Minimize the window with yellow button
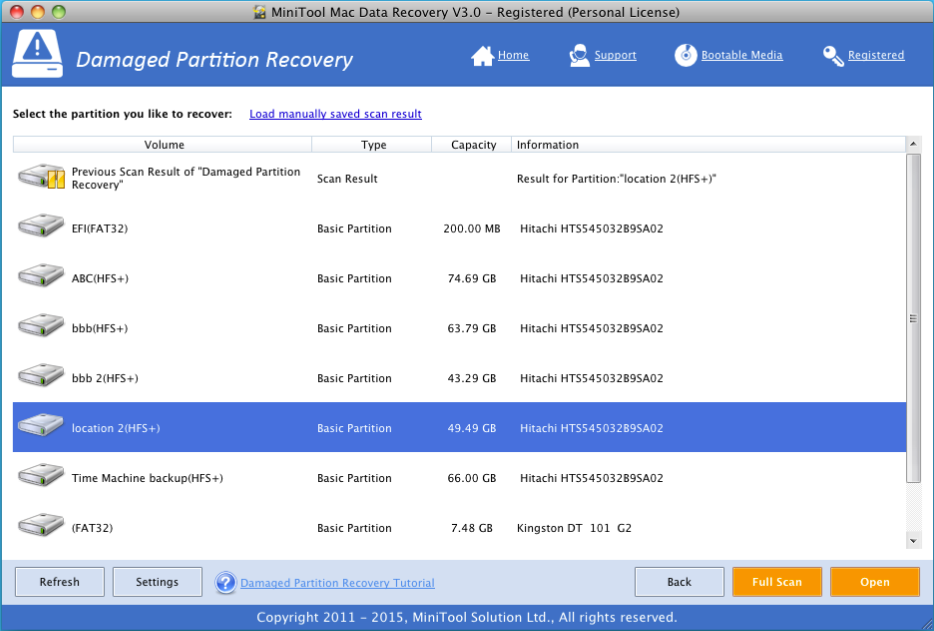The width and height of the screenshot is (934, 631). click(38, 12)
